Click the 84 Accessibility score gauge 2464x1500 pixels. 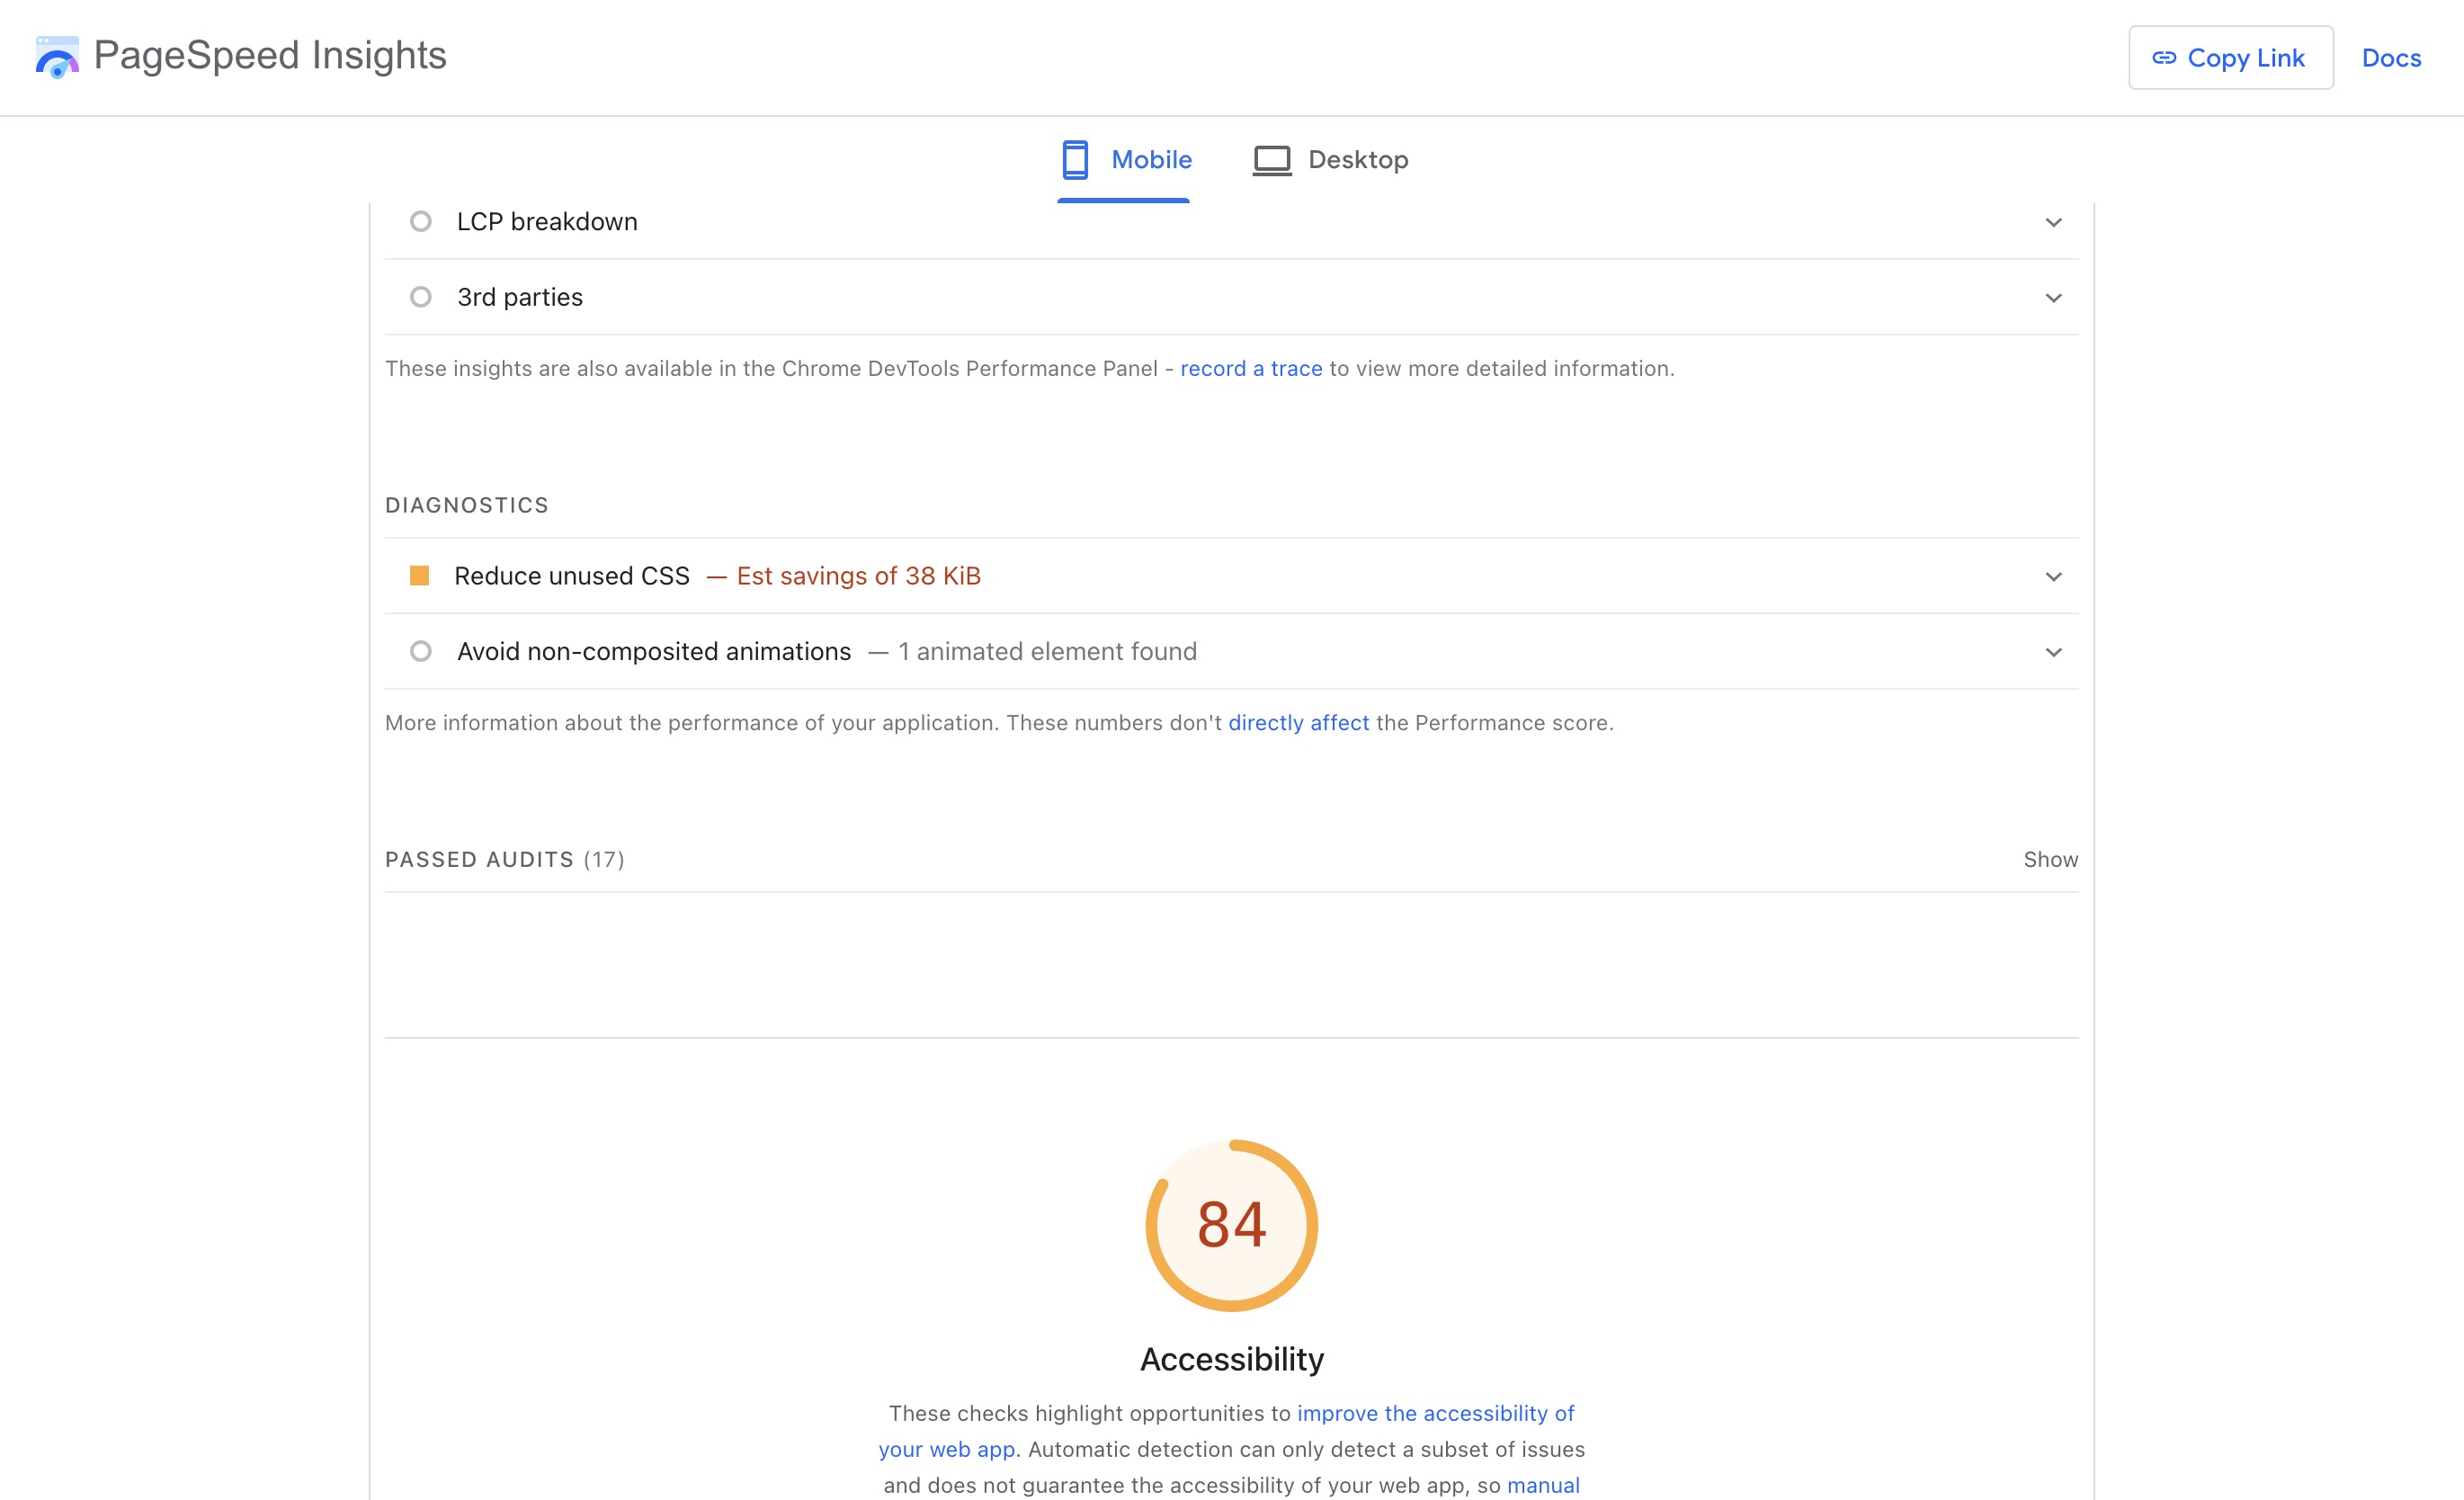[1231, 1225]
